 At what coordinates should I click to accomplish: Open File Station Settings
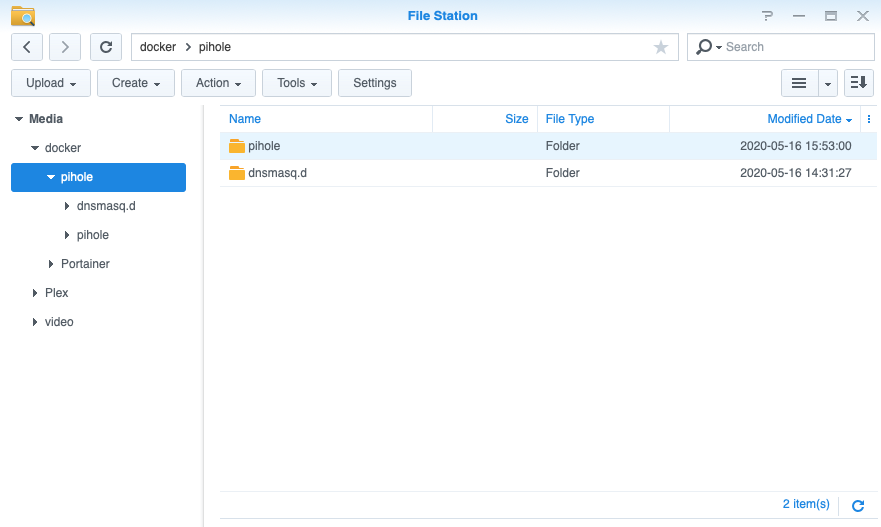(x=375, y=83)
